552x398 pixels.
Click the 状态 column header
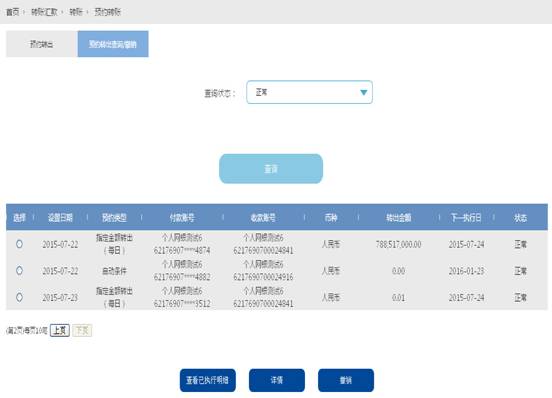coord(520,218)
